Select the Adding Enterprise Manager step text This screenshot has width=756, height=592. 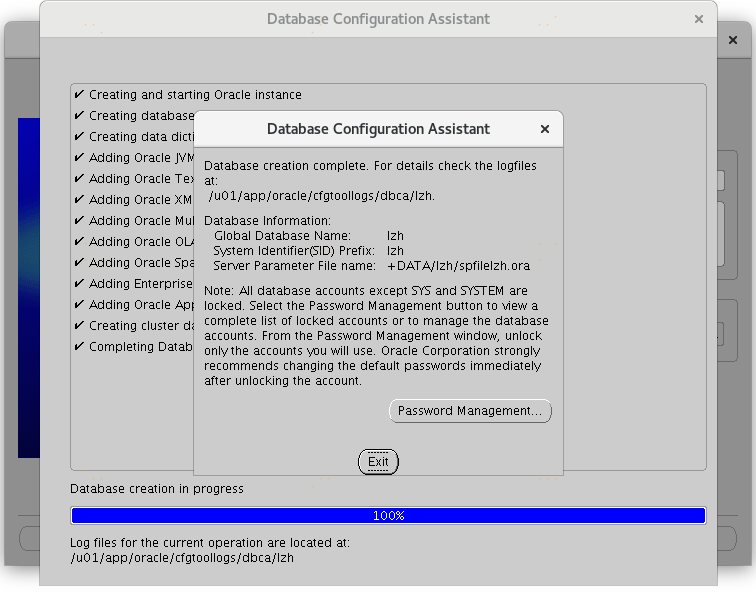pyautogui.click(x=140, y=284)
